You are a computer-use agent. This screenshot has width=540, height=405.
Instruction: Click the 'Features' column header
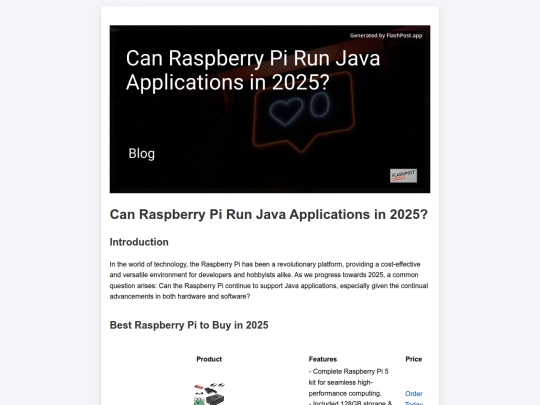point(323,359)
